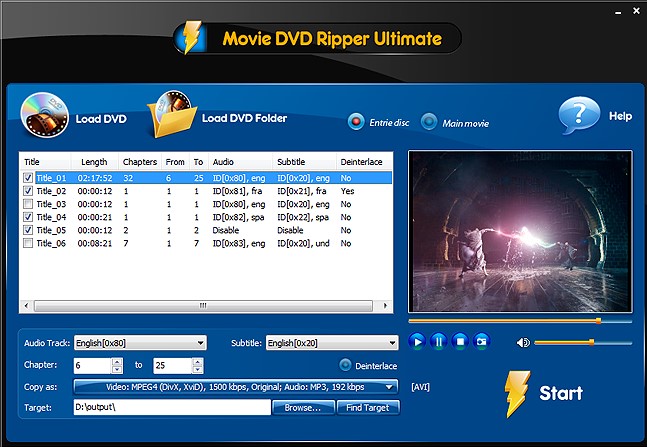Image resolution: width=647 pixels, height=447 pixels.
Task: Check the Title_03 checkbox
Action: pos(28,204)
